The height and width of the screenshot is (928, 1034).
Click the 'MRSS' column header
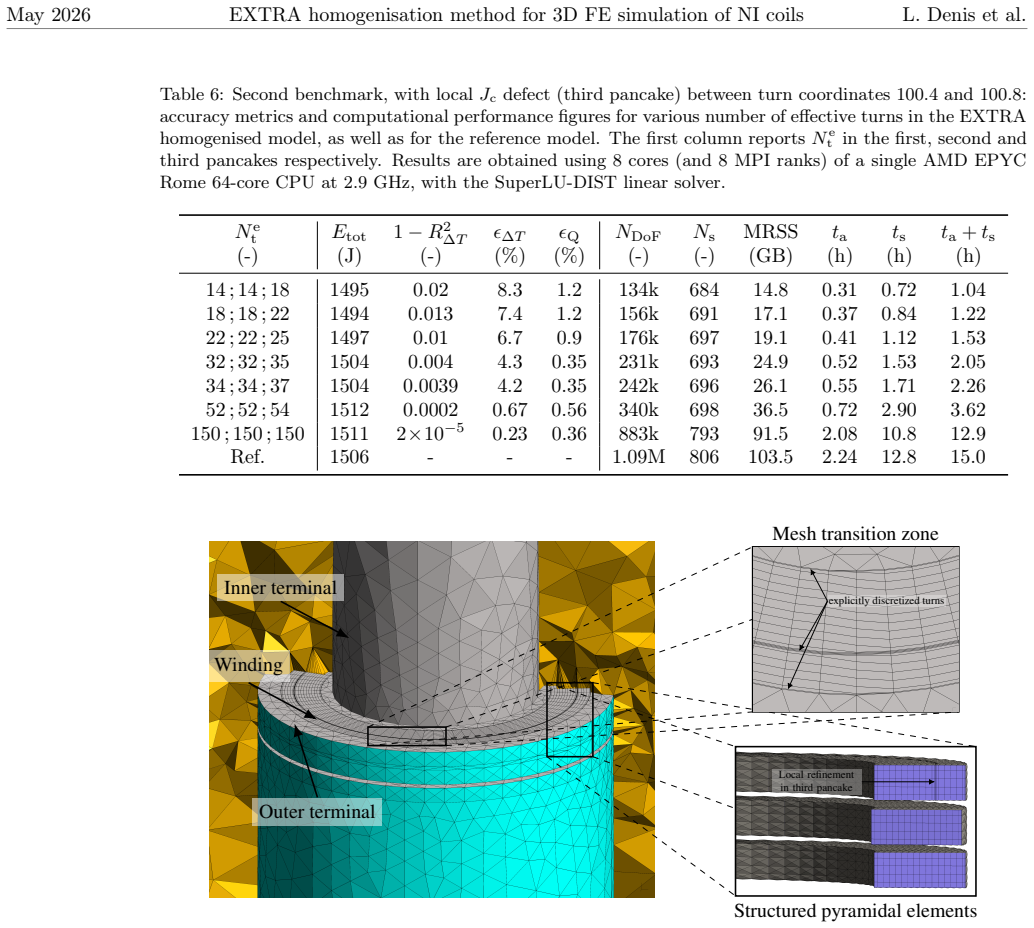pos(770,232)
